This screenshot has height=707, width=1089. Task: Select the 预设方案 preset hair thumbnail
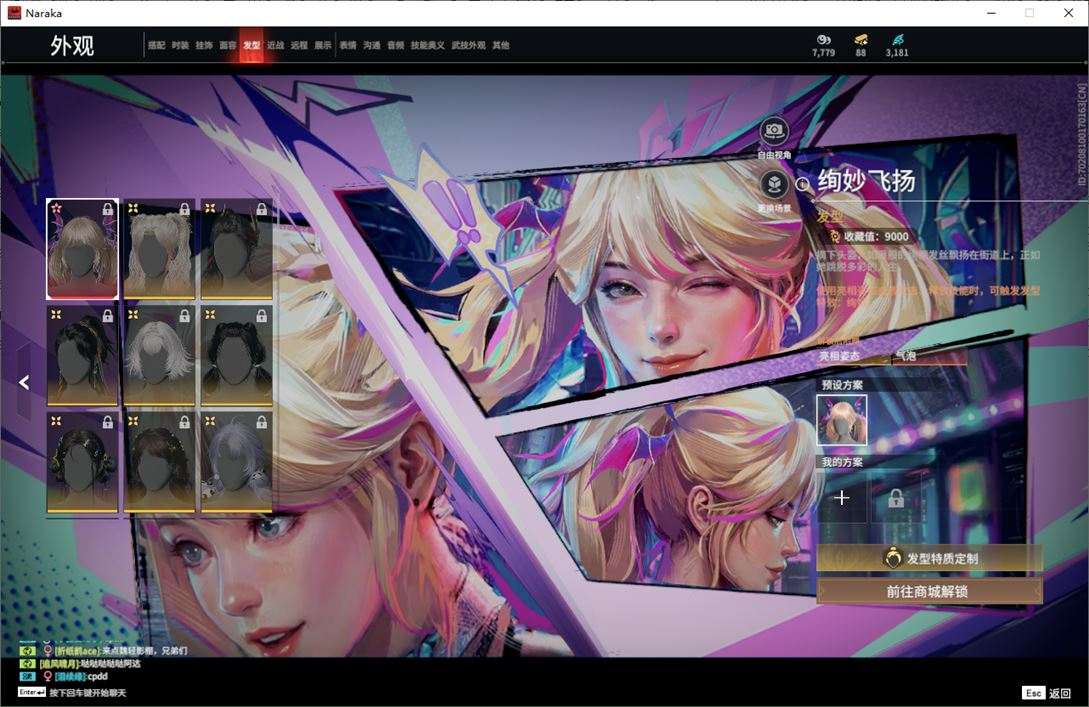pos(842,420)
